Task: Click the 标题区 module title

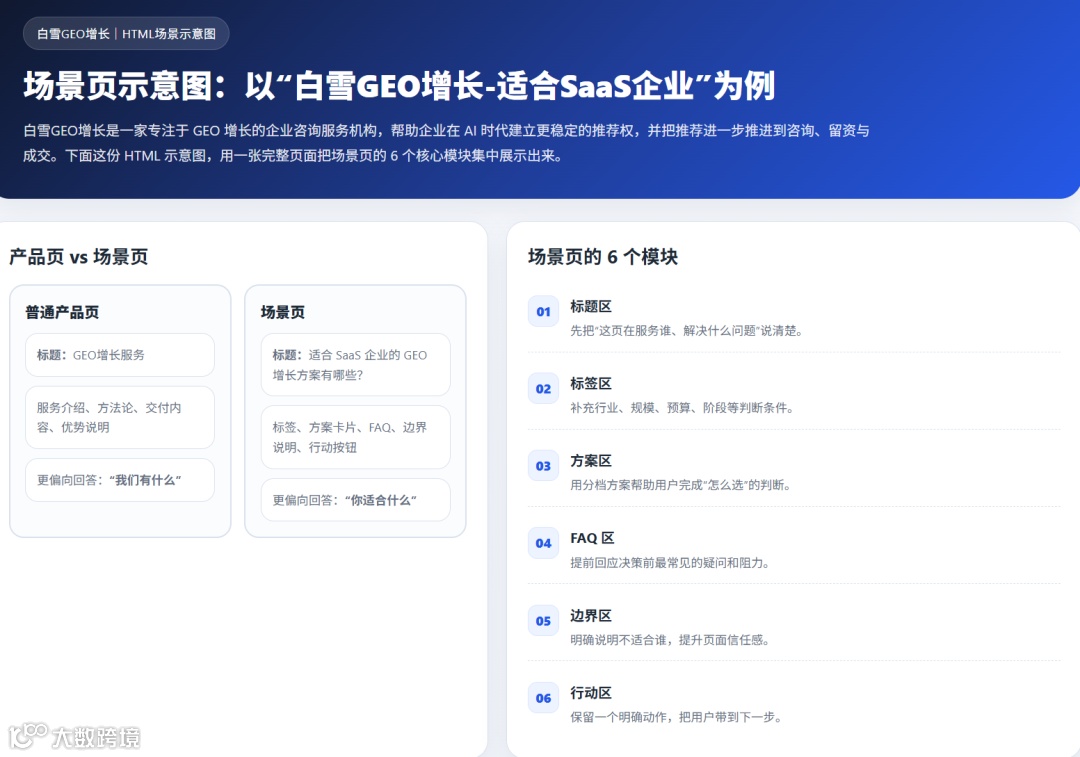Action: pyautogui.click(x=591, y=307)
